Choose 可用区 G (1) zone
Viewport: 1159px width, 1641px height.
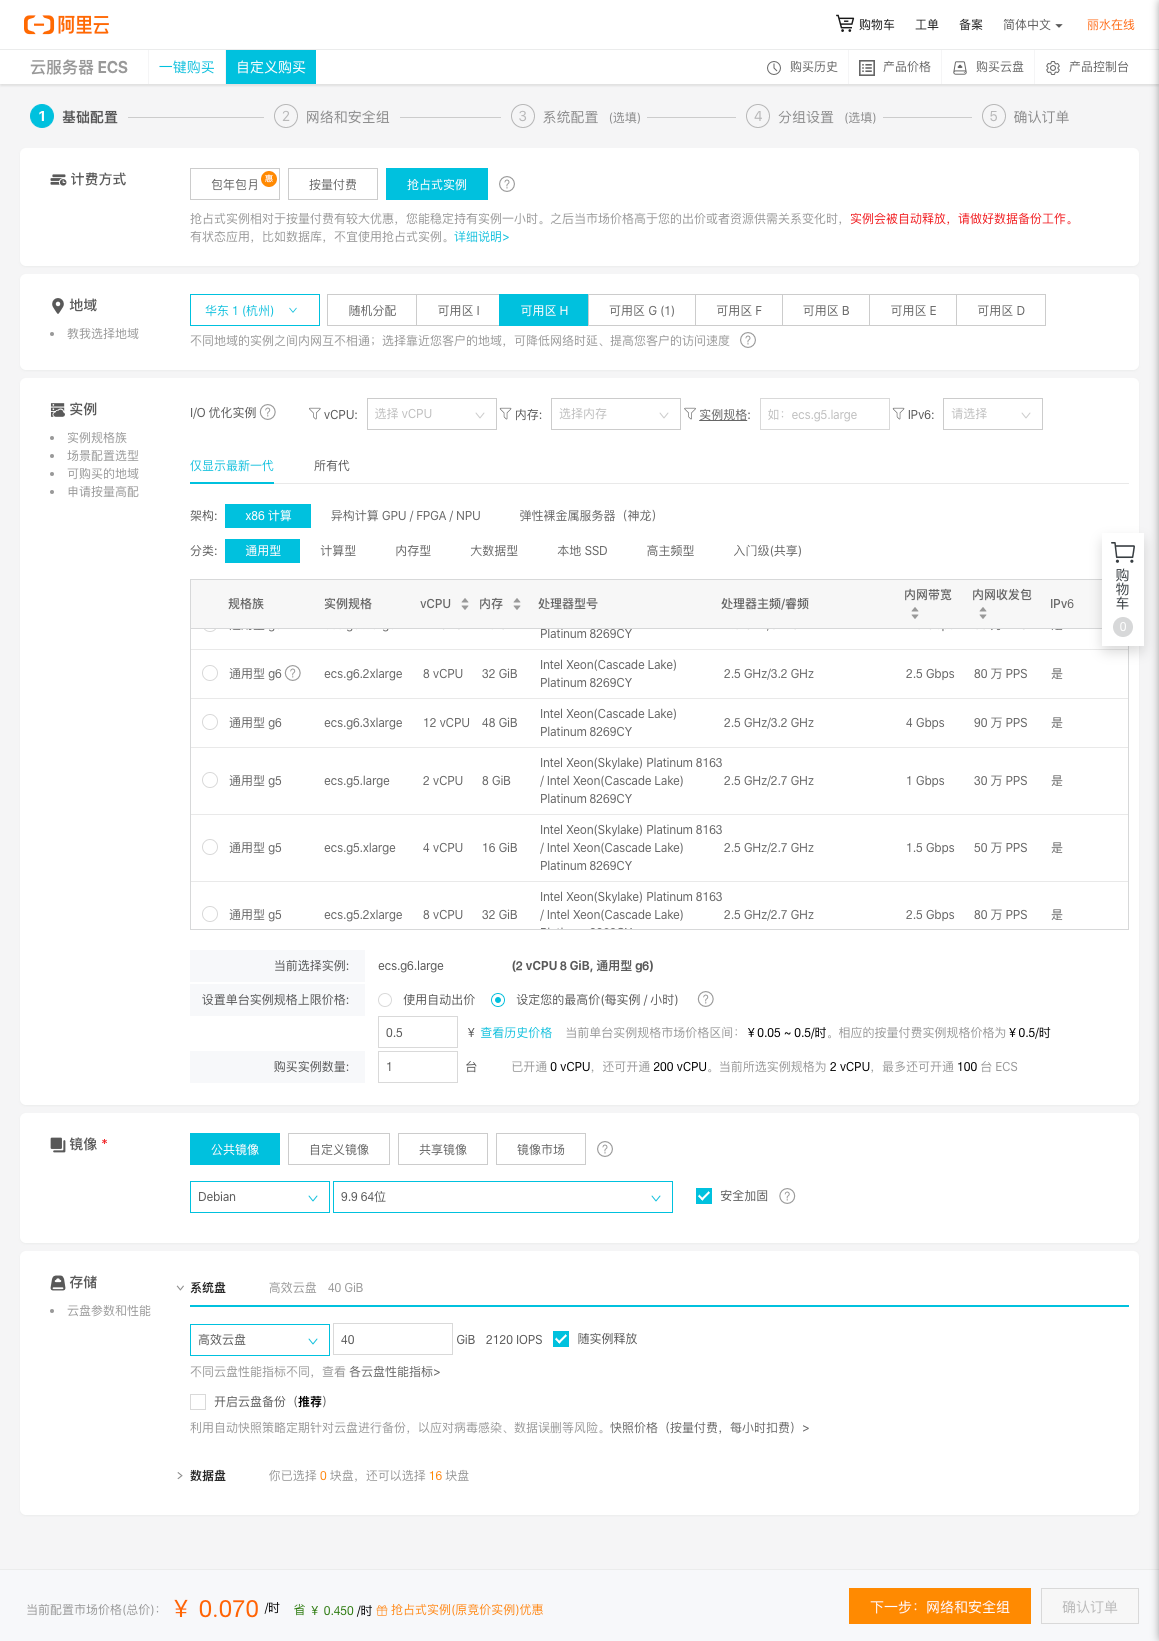point(642,310)
